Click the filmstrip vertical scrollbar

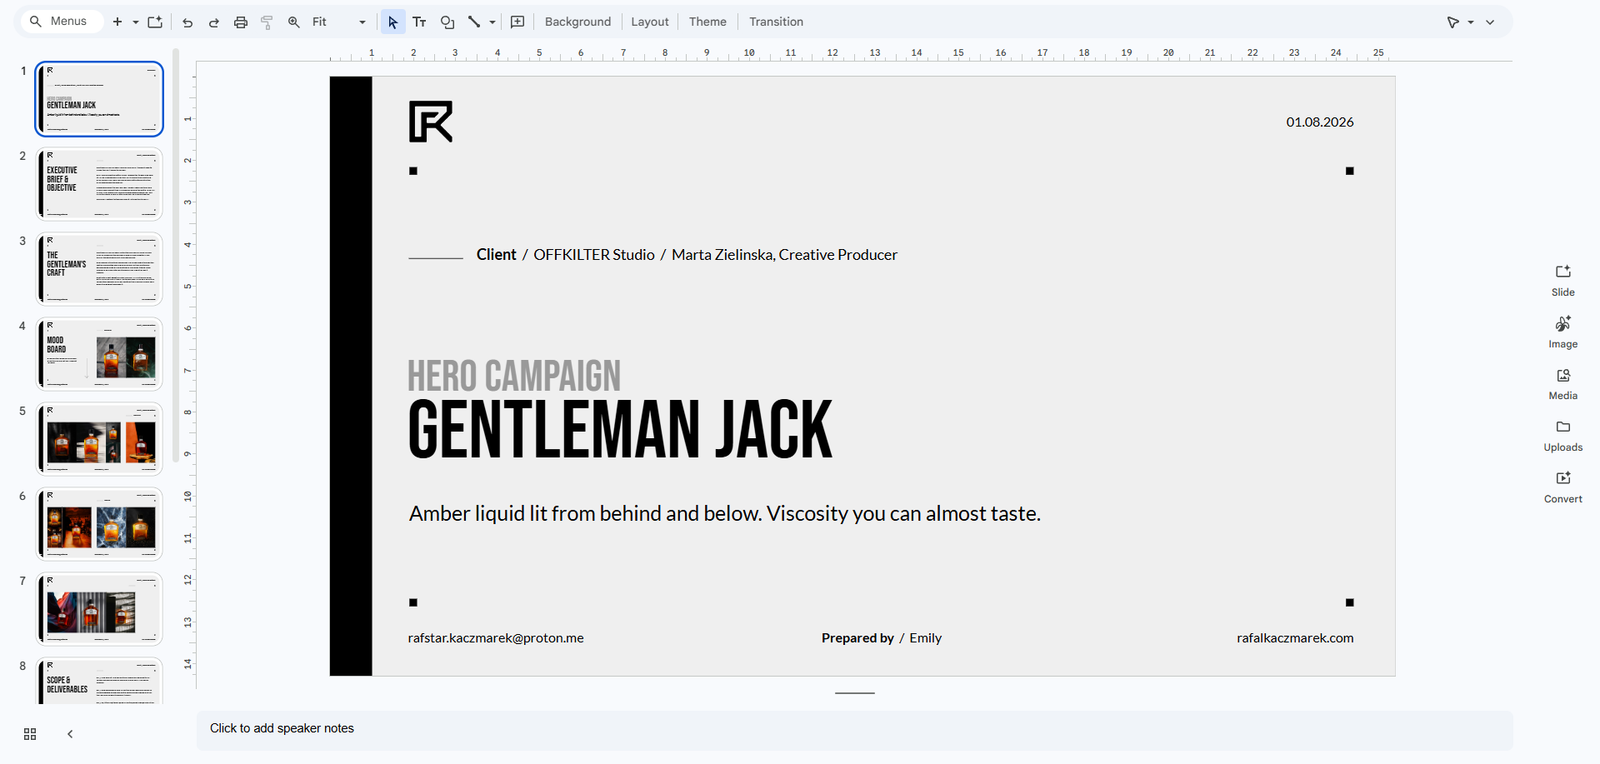pos(176,255)
